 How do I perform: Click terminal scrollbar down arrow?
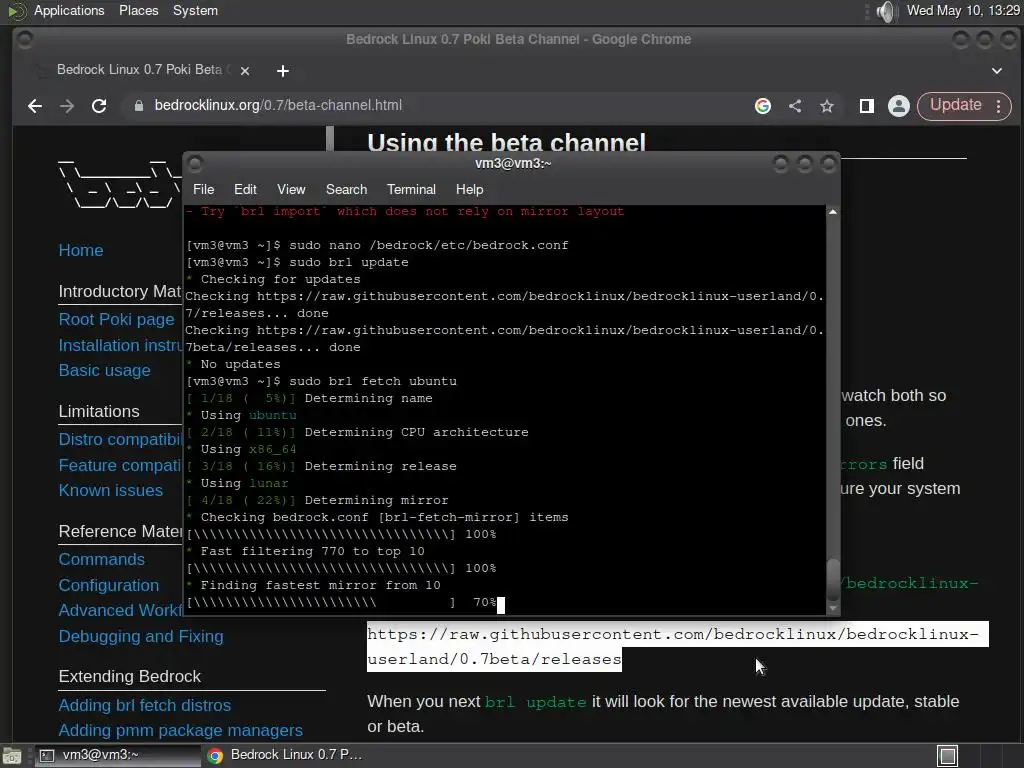click(833, 609)
